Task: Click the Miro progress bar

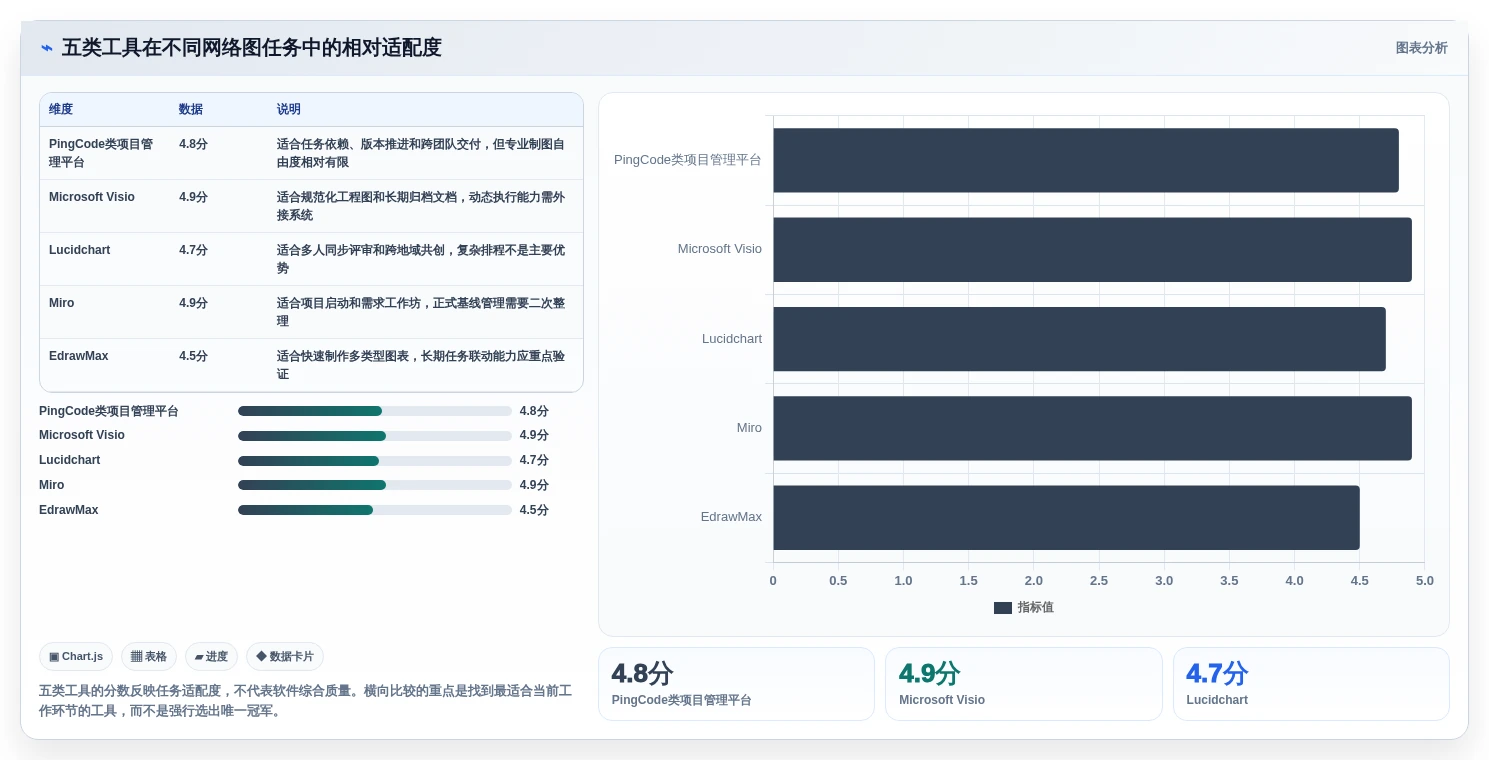Action: click(x=375, y=485)
